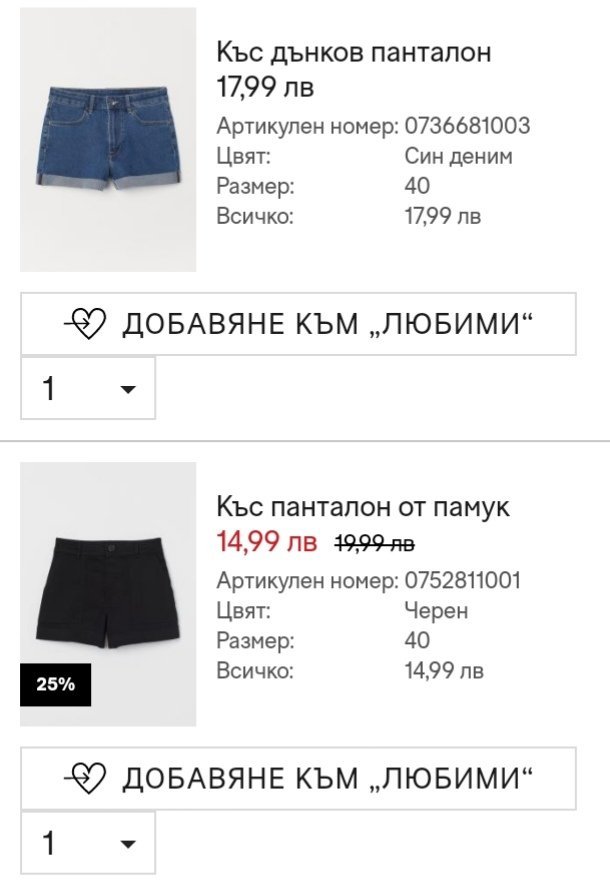Open the black cotton shorts product image
The height and width of the screenshot is (891, 610).
(108, 594)
